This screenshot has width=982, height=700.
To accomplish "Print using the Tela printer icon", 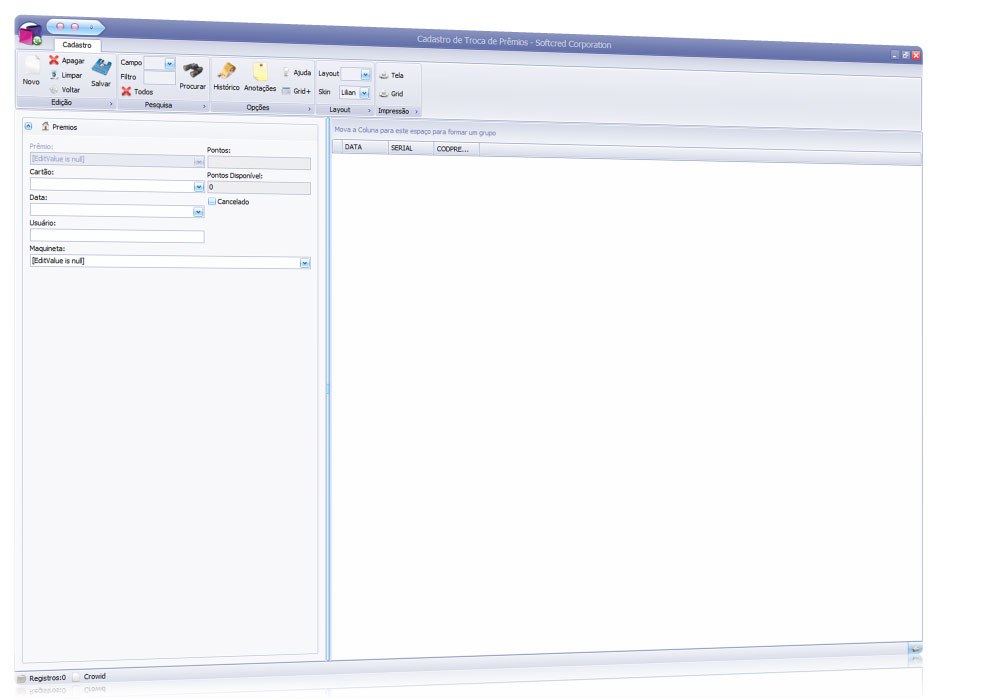I will (x=383, y=76).
